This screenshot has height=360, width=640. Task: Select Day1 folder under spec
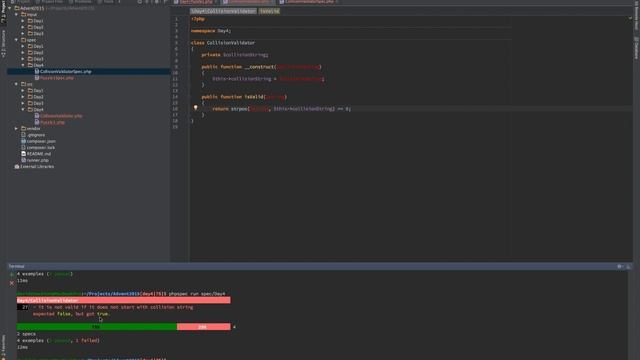click(x=38, y=46)
